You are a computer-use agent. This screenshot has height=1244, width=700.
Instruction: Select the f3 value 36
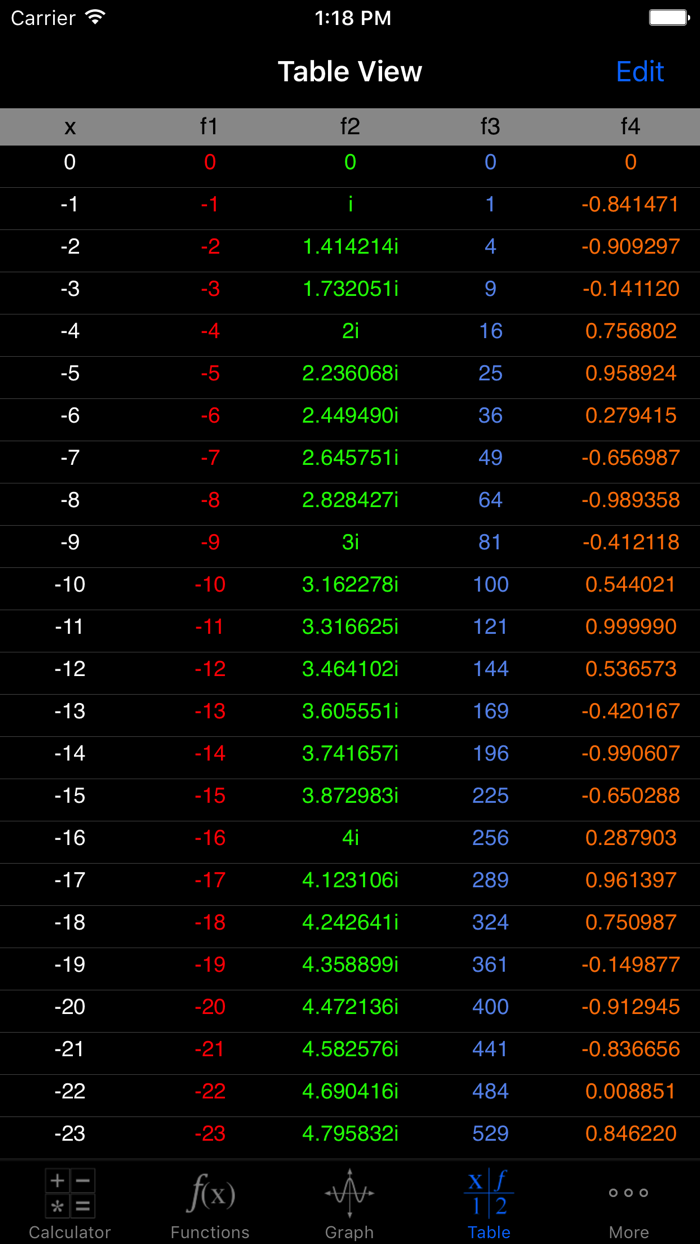[490, 416]
